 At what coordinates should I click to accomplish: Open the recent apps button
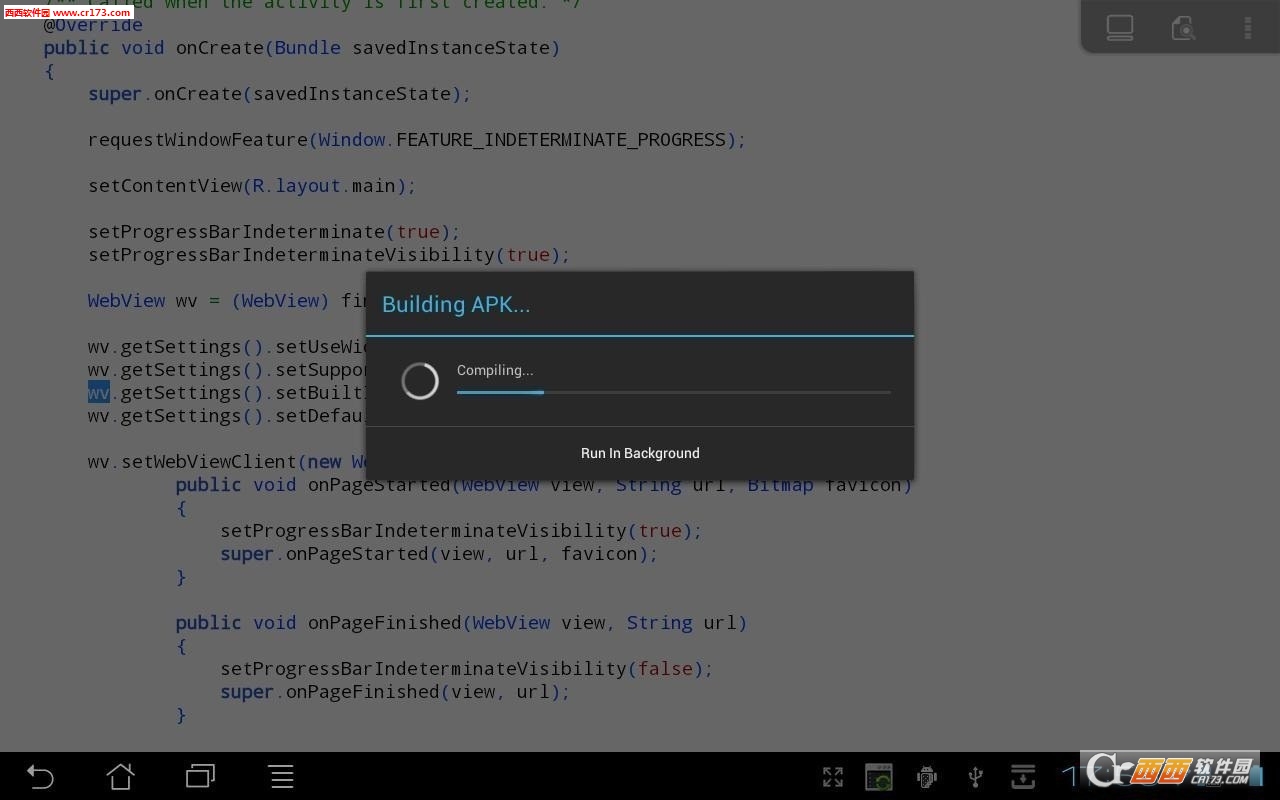coord(200,776)
